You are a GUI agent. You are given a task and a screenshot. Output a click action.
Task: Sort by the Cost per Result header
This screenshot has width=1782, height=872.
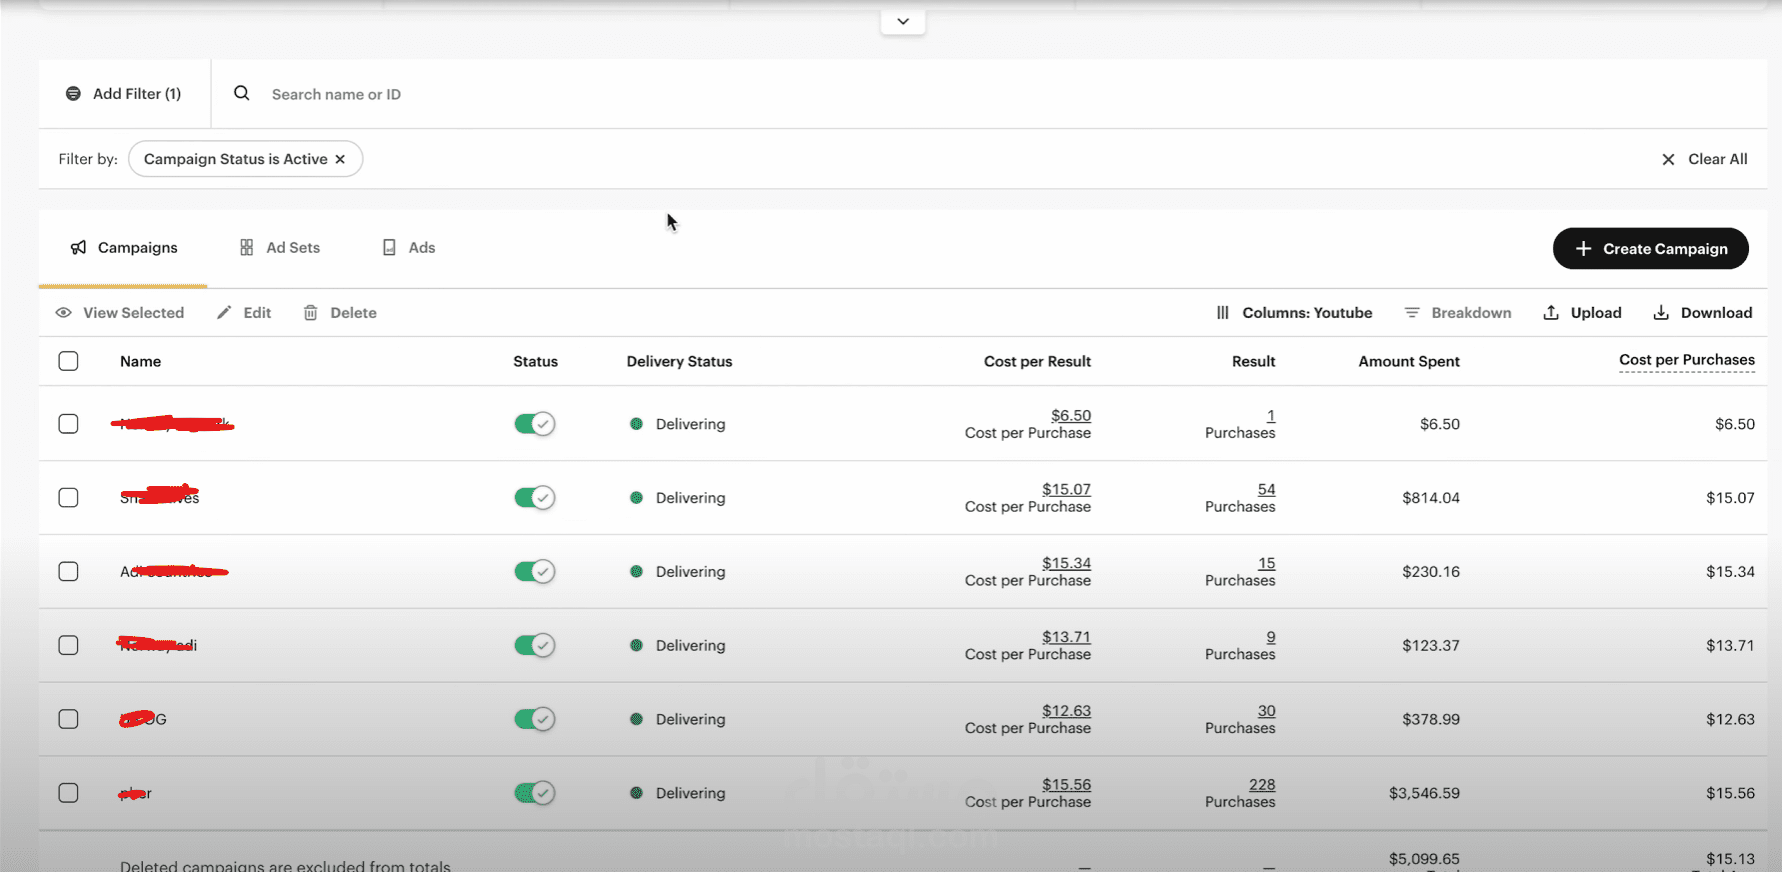[x=1037, y=361]
